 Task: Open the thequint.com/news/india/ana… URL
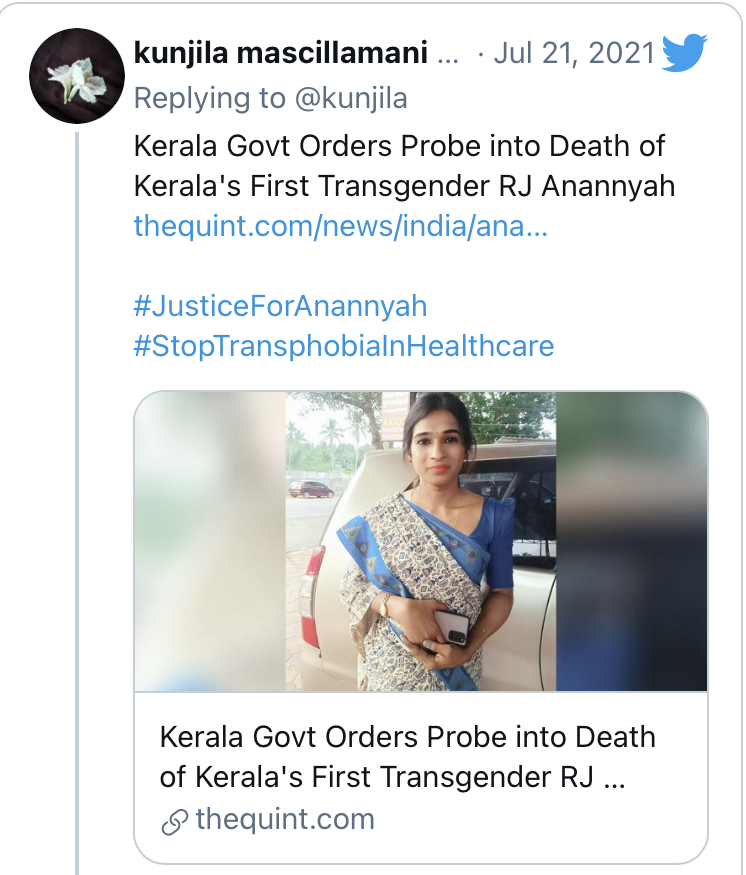(x=341, y=226)
